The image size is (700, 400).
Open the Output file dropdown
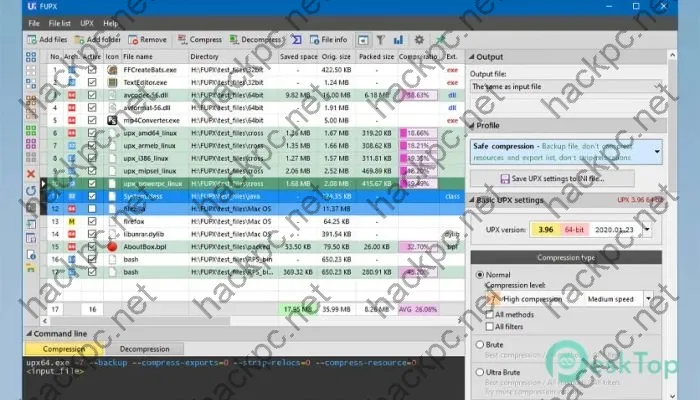point(566,87)
